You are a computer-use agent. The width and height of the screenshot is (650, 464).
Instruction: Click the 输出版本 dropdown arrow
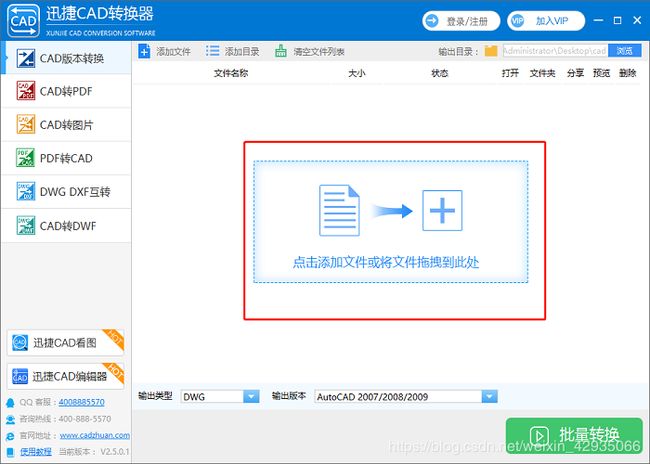coord(490,396)
